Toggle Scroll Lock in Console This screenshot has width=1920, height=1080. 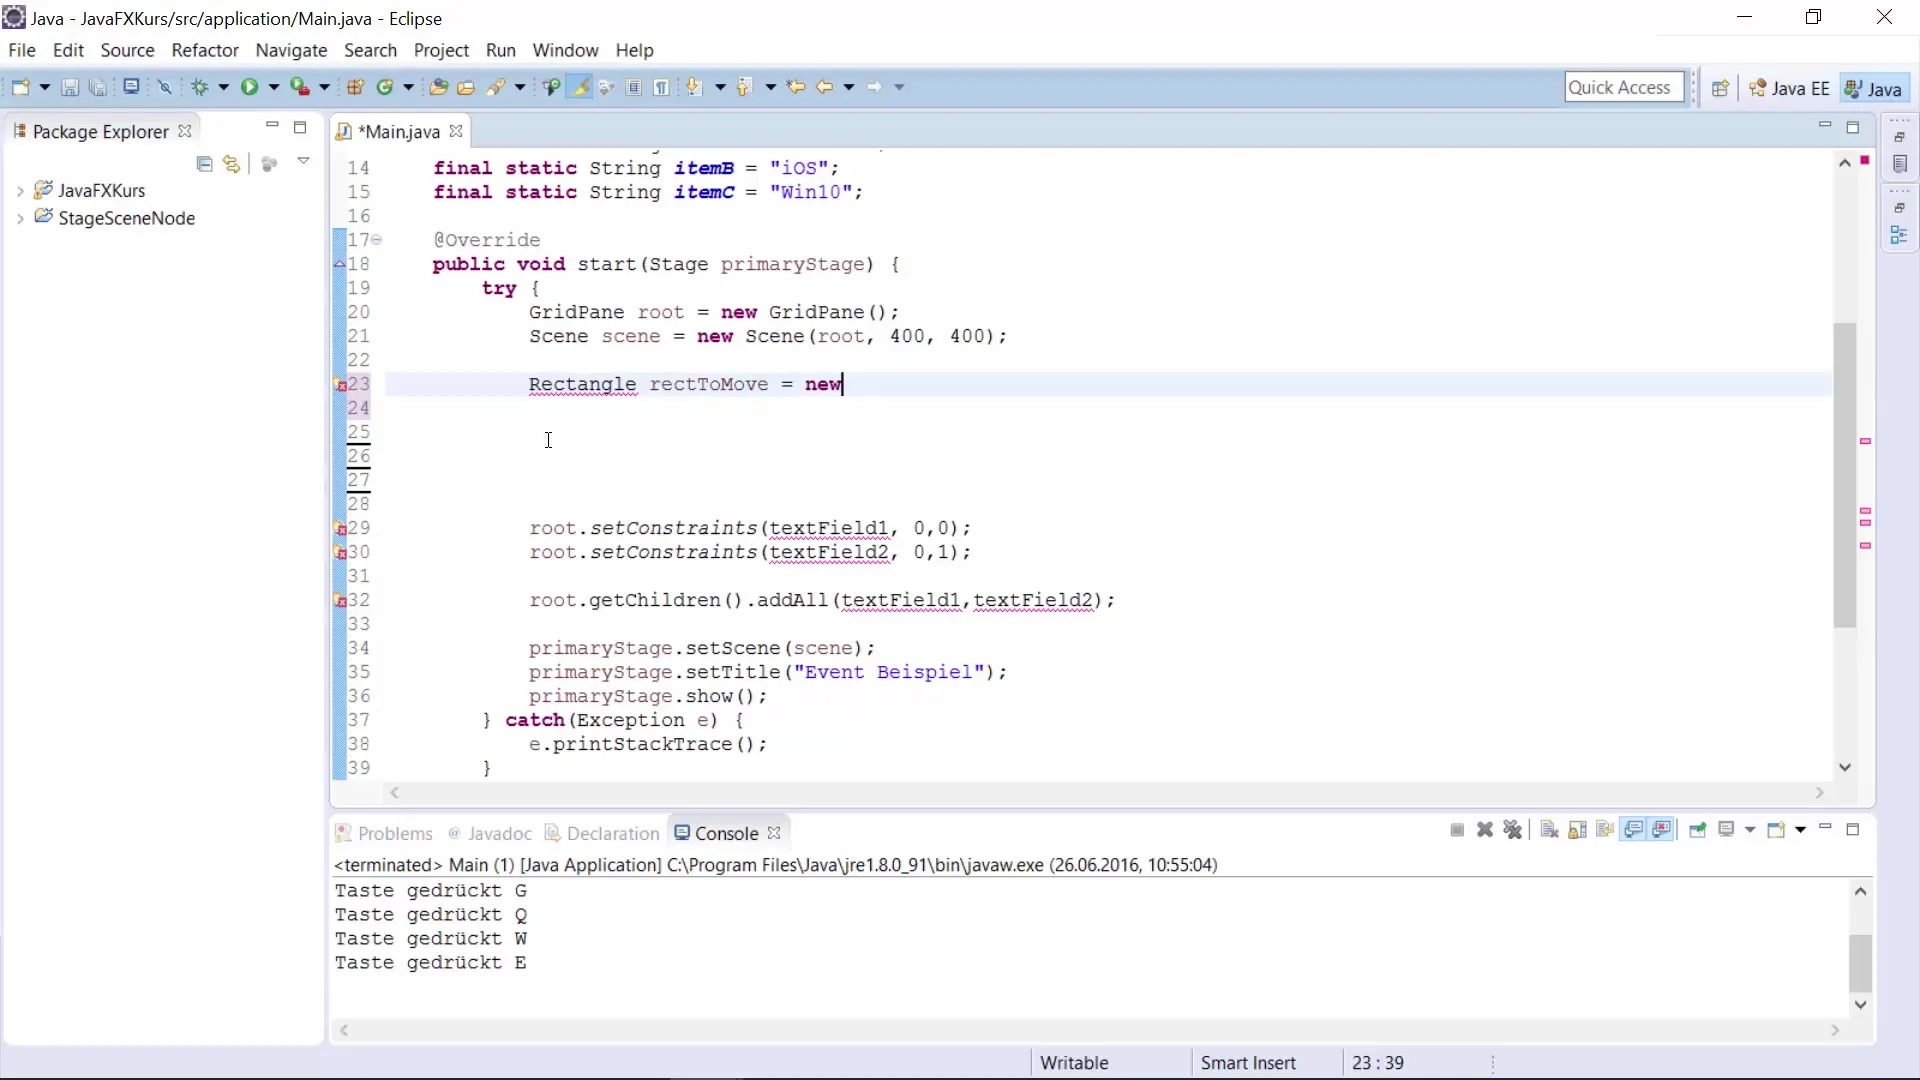[1577, 830]
